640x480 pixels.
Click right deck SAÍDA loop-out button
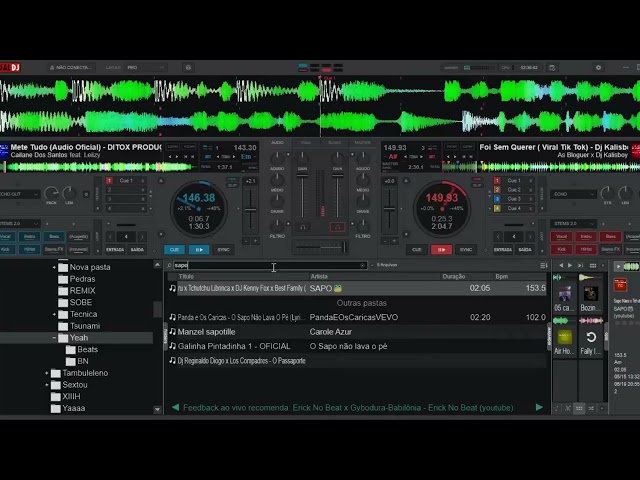(525, 249)
